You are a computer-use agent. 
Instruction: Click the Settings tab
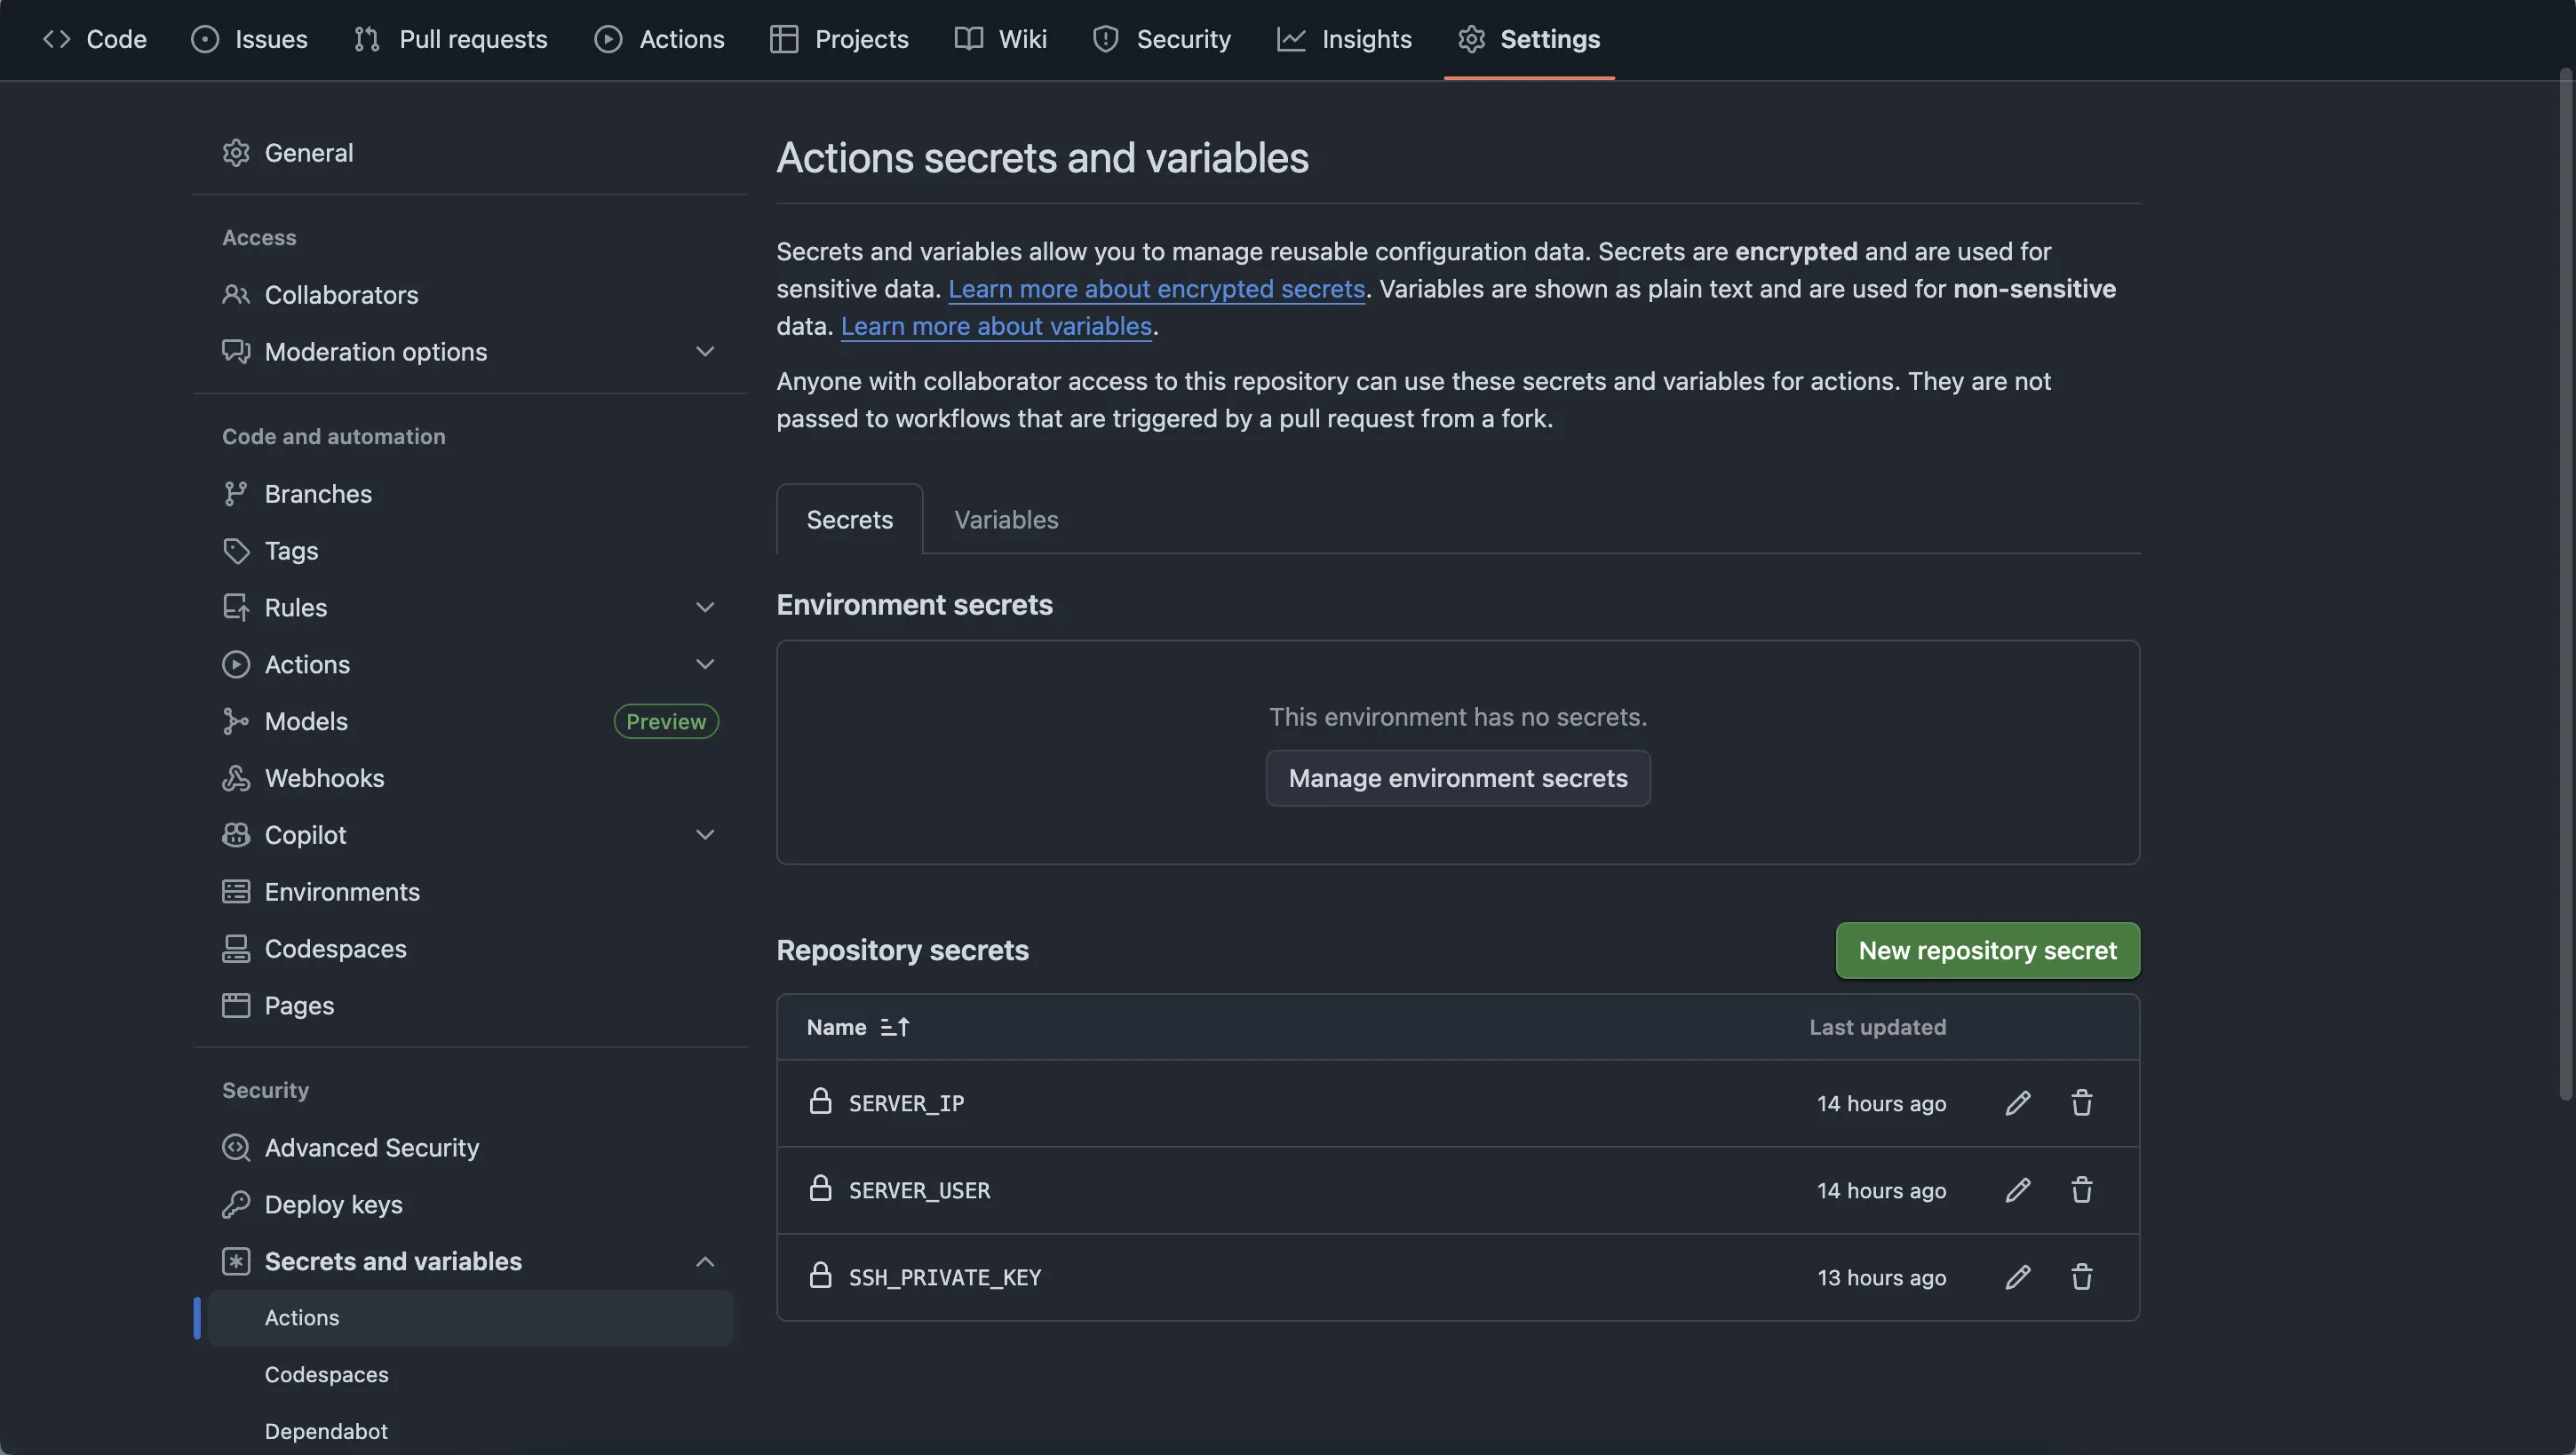[x=1529, y=39]
